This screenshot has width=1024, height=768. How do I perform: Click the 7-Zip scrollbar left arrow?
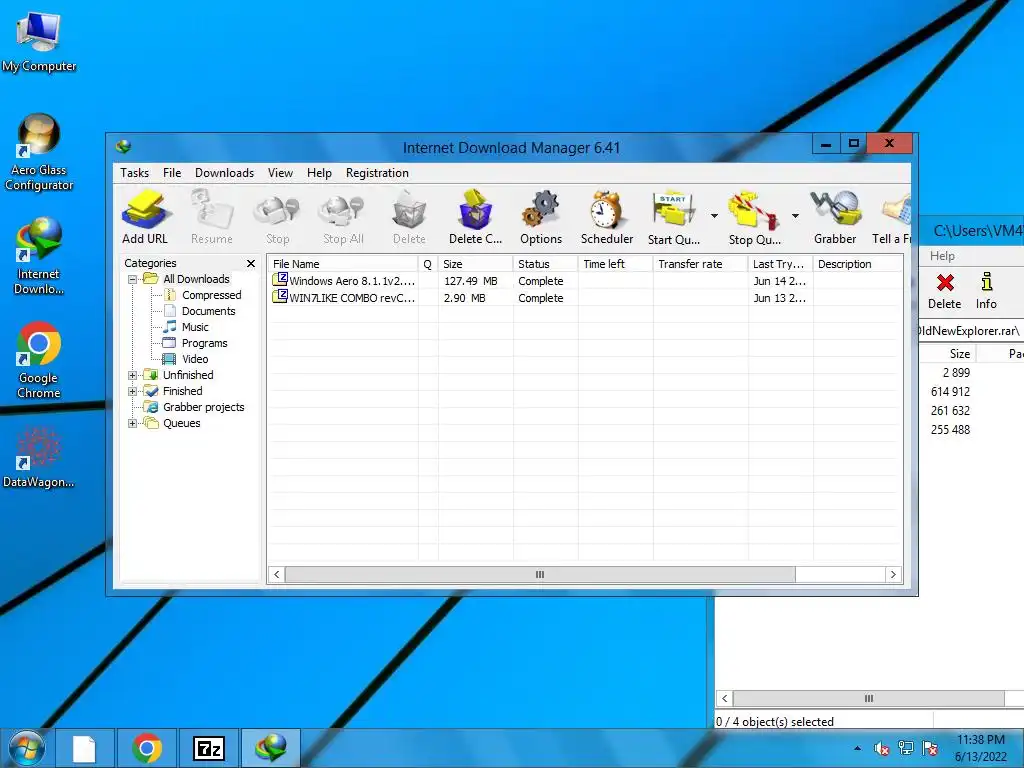click(724, 698)
